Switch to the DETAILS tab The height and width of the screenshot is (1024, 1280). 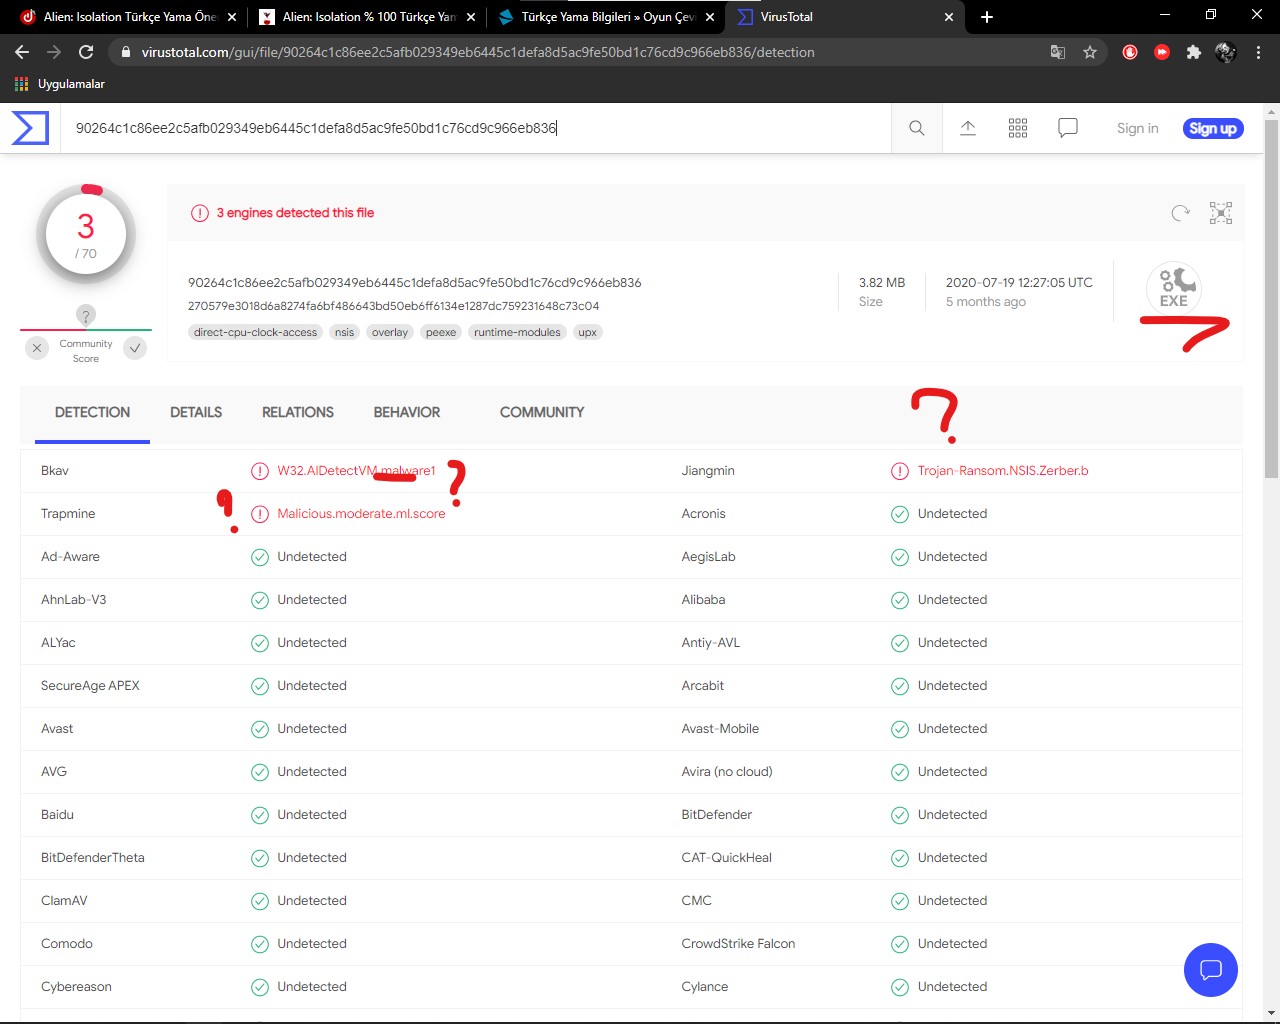[x=196, y=412]
